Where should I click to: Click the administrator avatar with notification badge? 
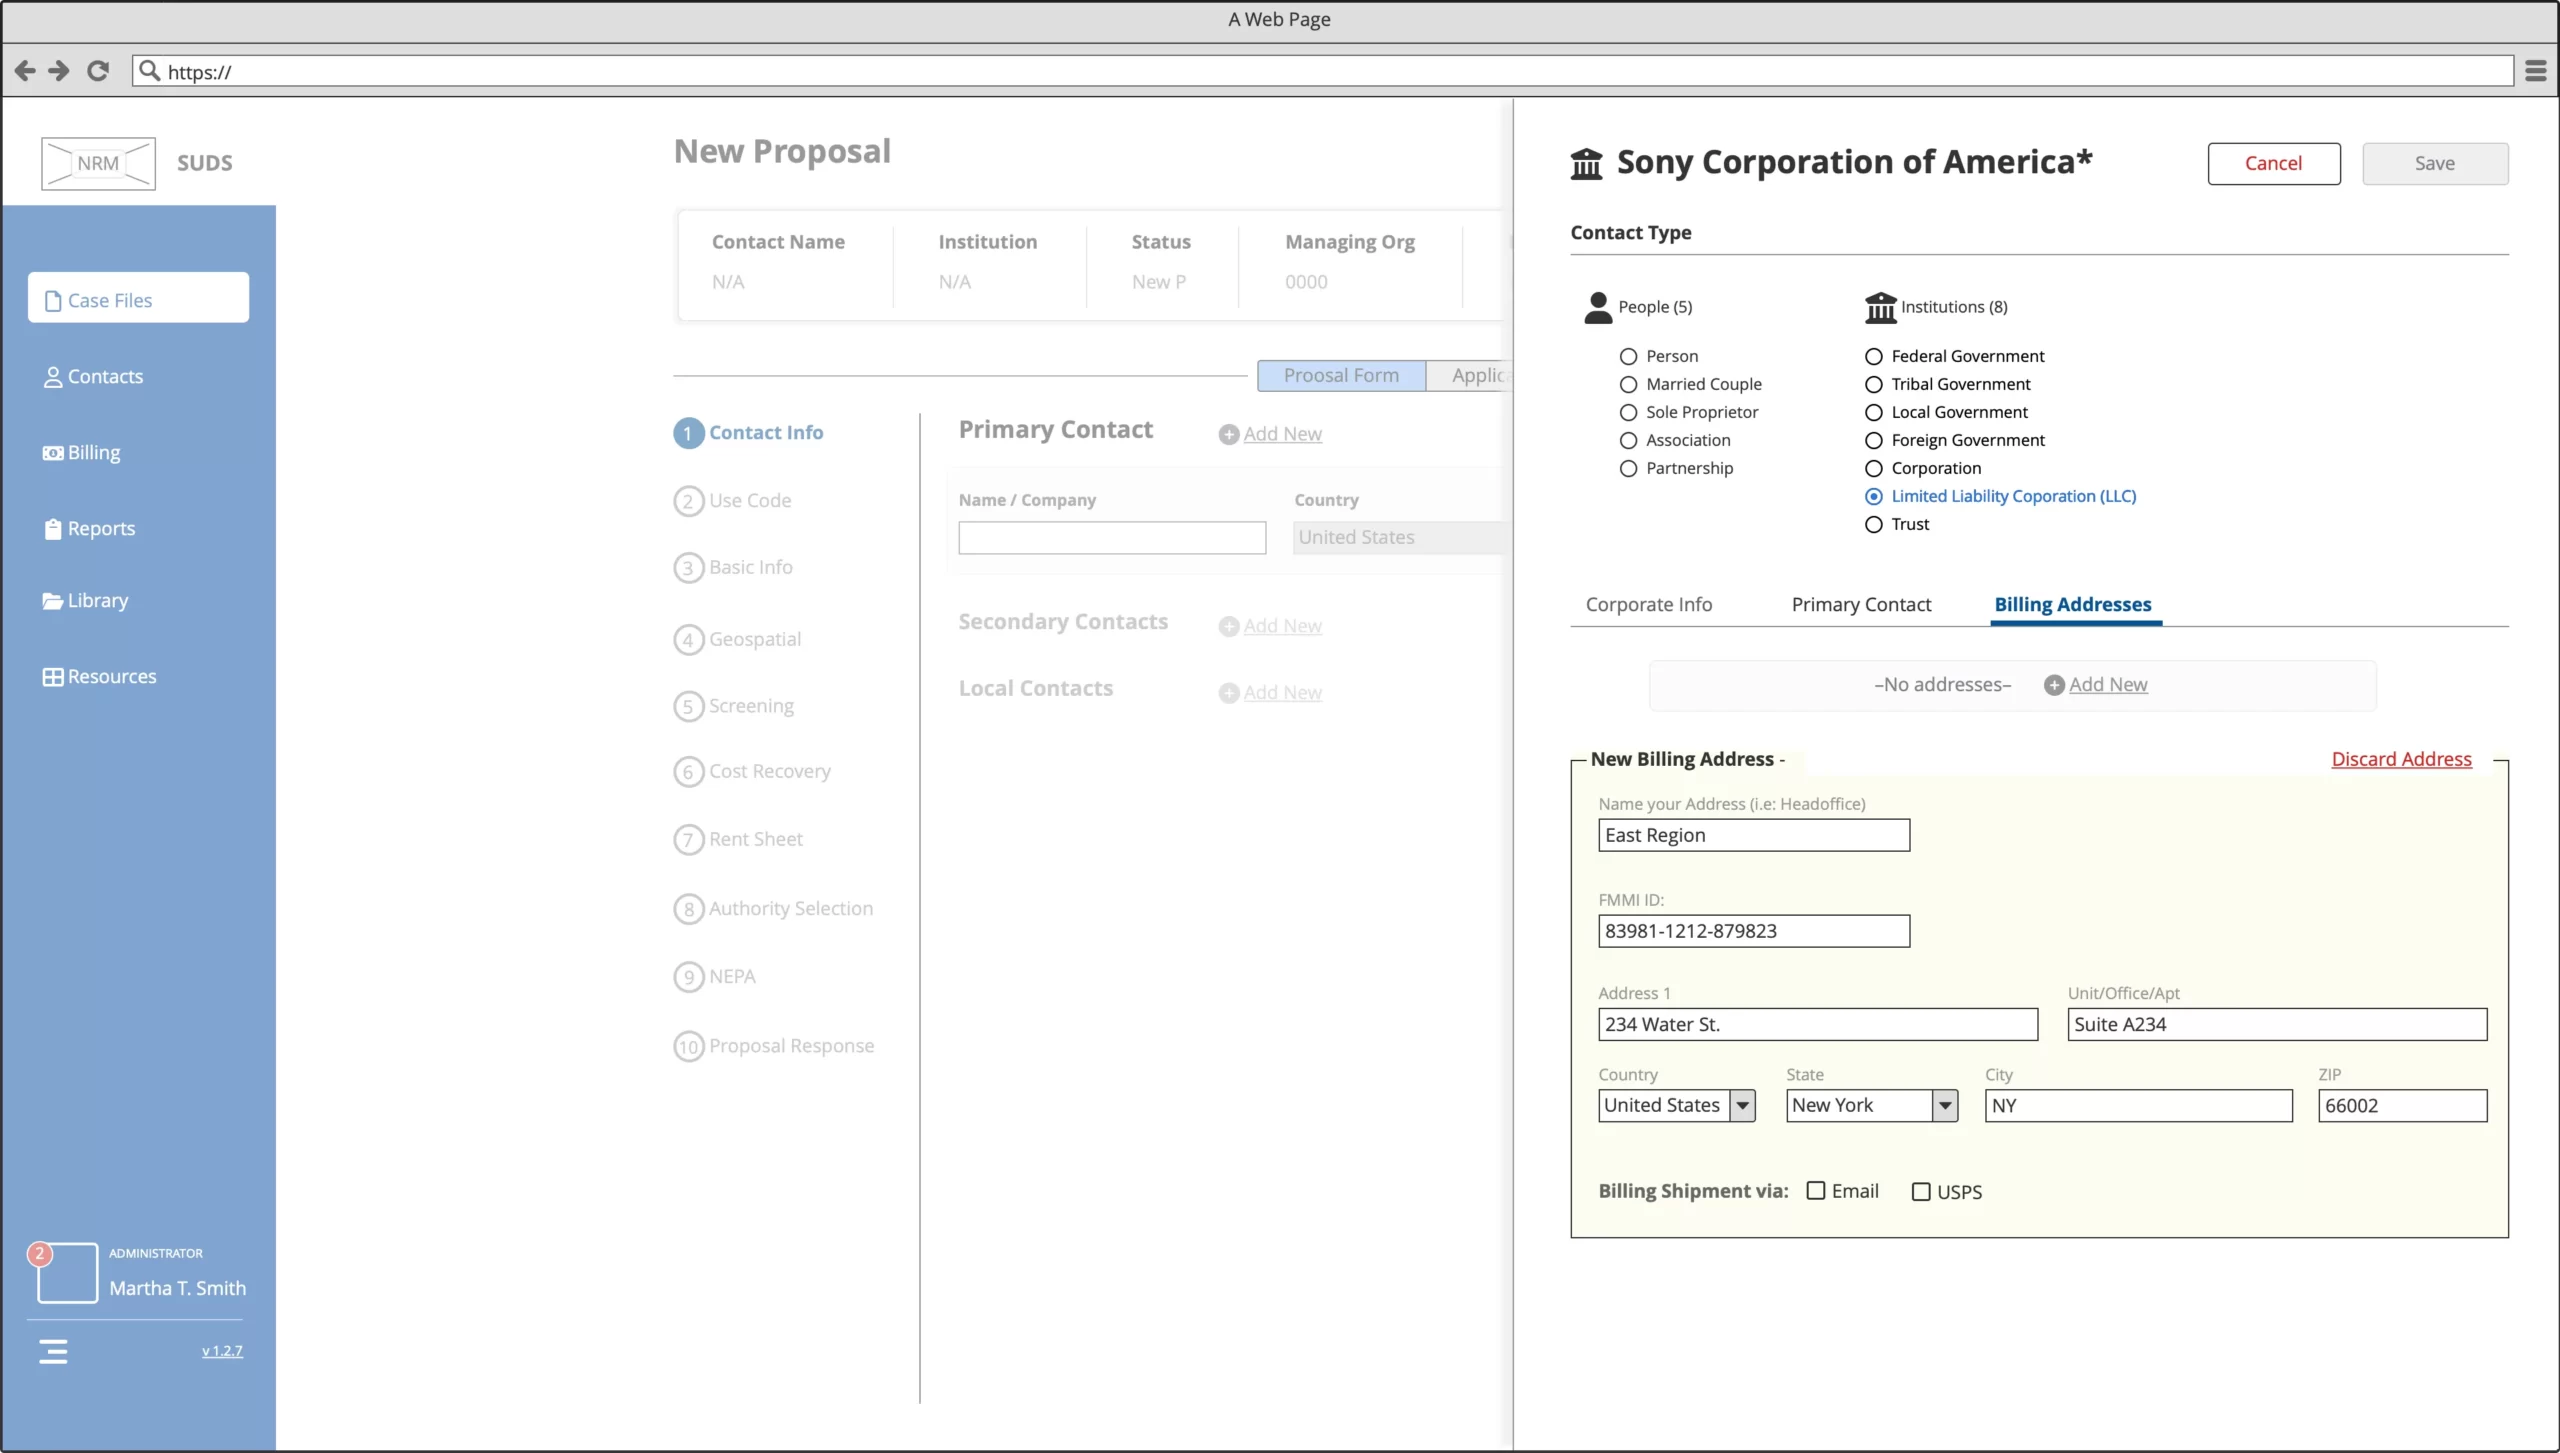67,1273
